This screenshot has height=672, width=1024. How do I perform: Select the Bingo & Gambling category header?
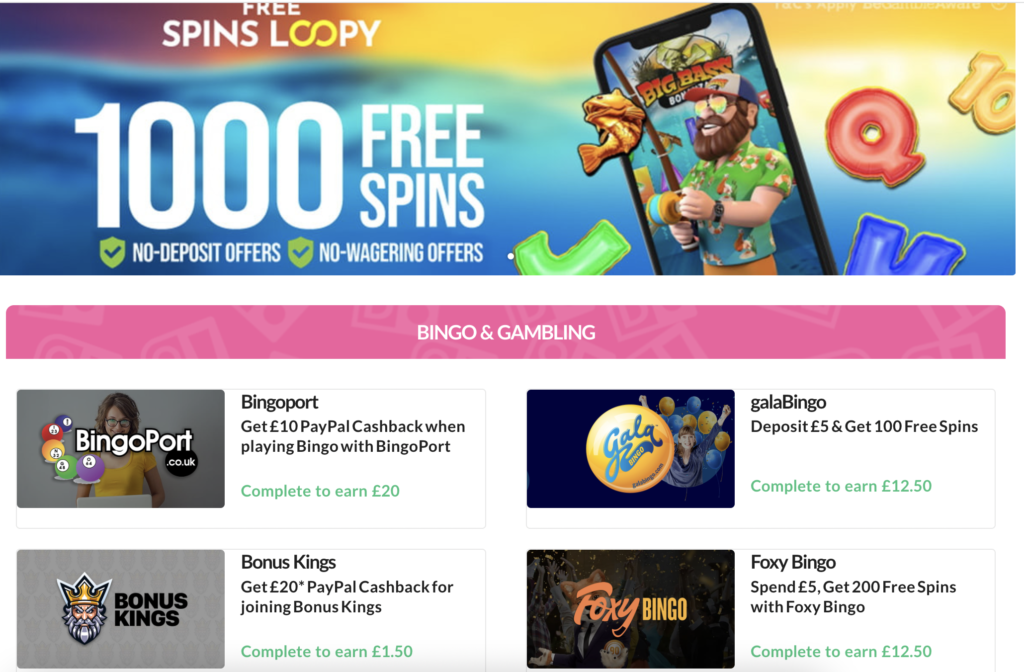505,332
